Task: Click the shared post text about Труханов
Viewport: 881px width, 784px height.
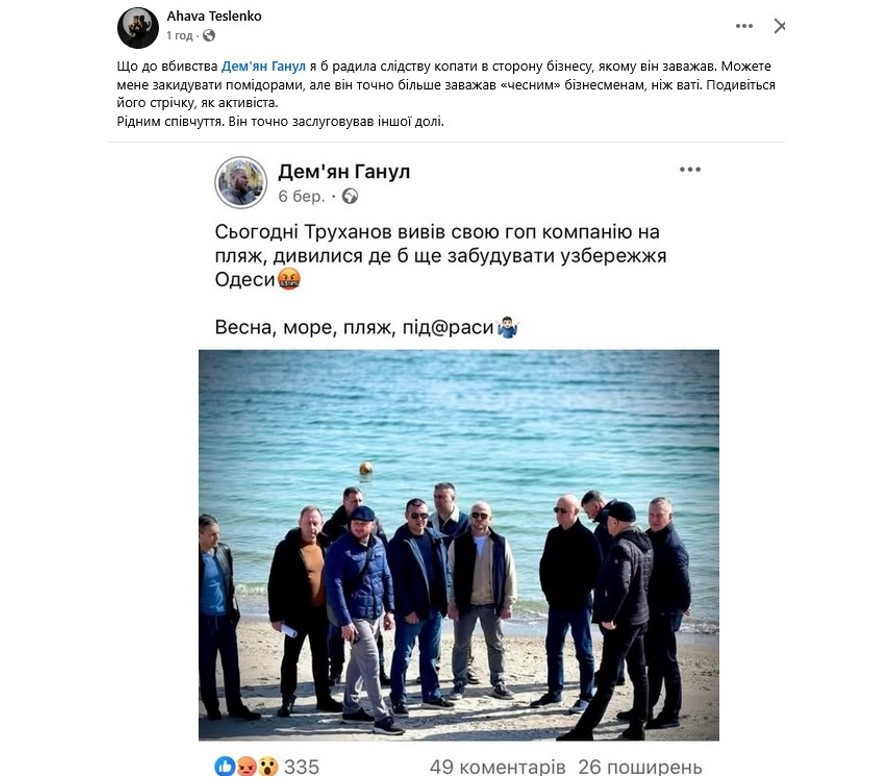Action: (x=440, y=256)
